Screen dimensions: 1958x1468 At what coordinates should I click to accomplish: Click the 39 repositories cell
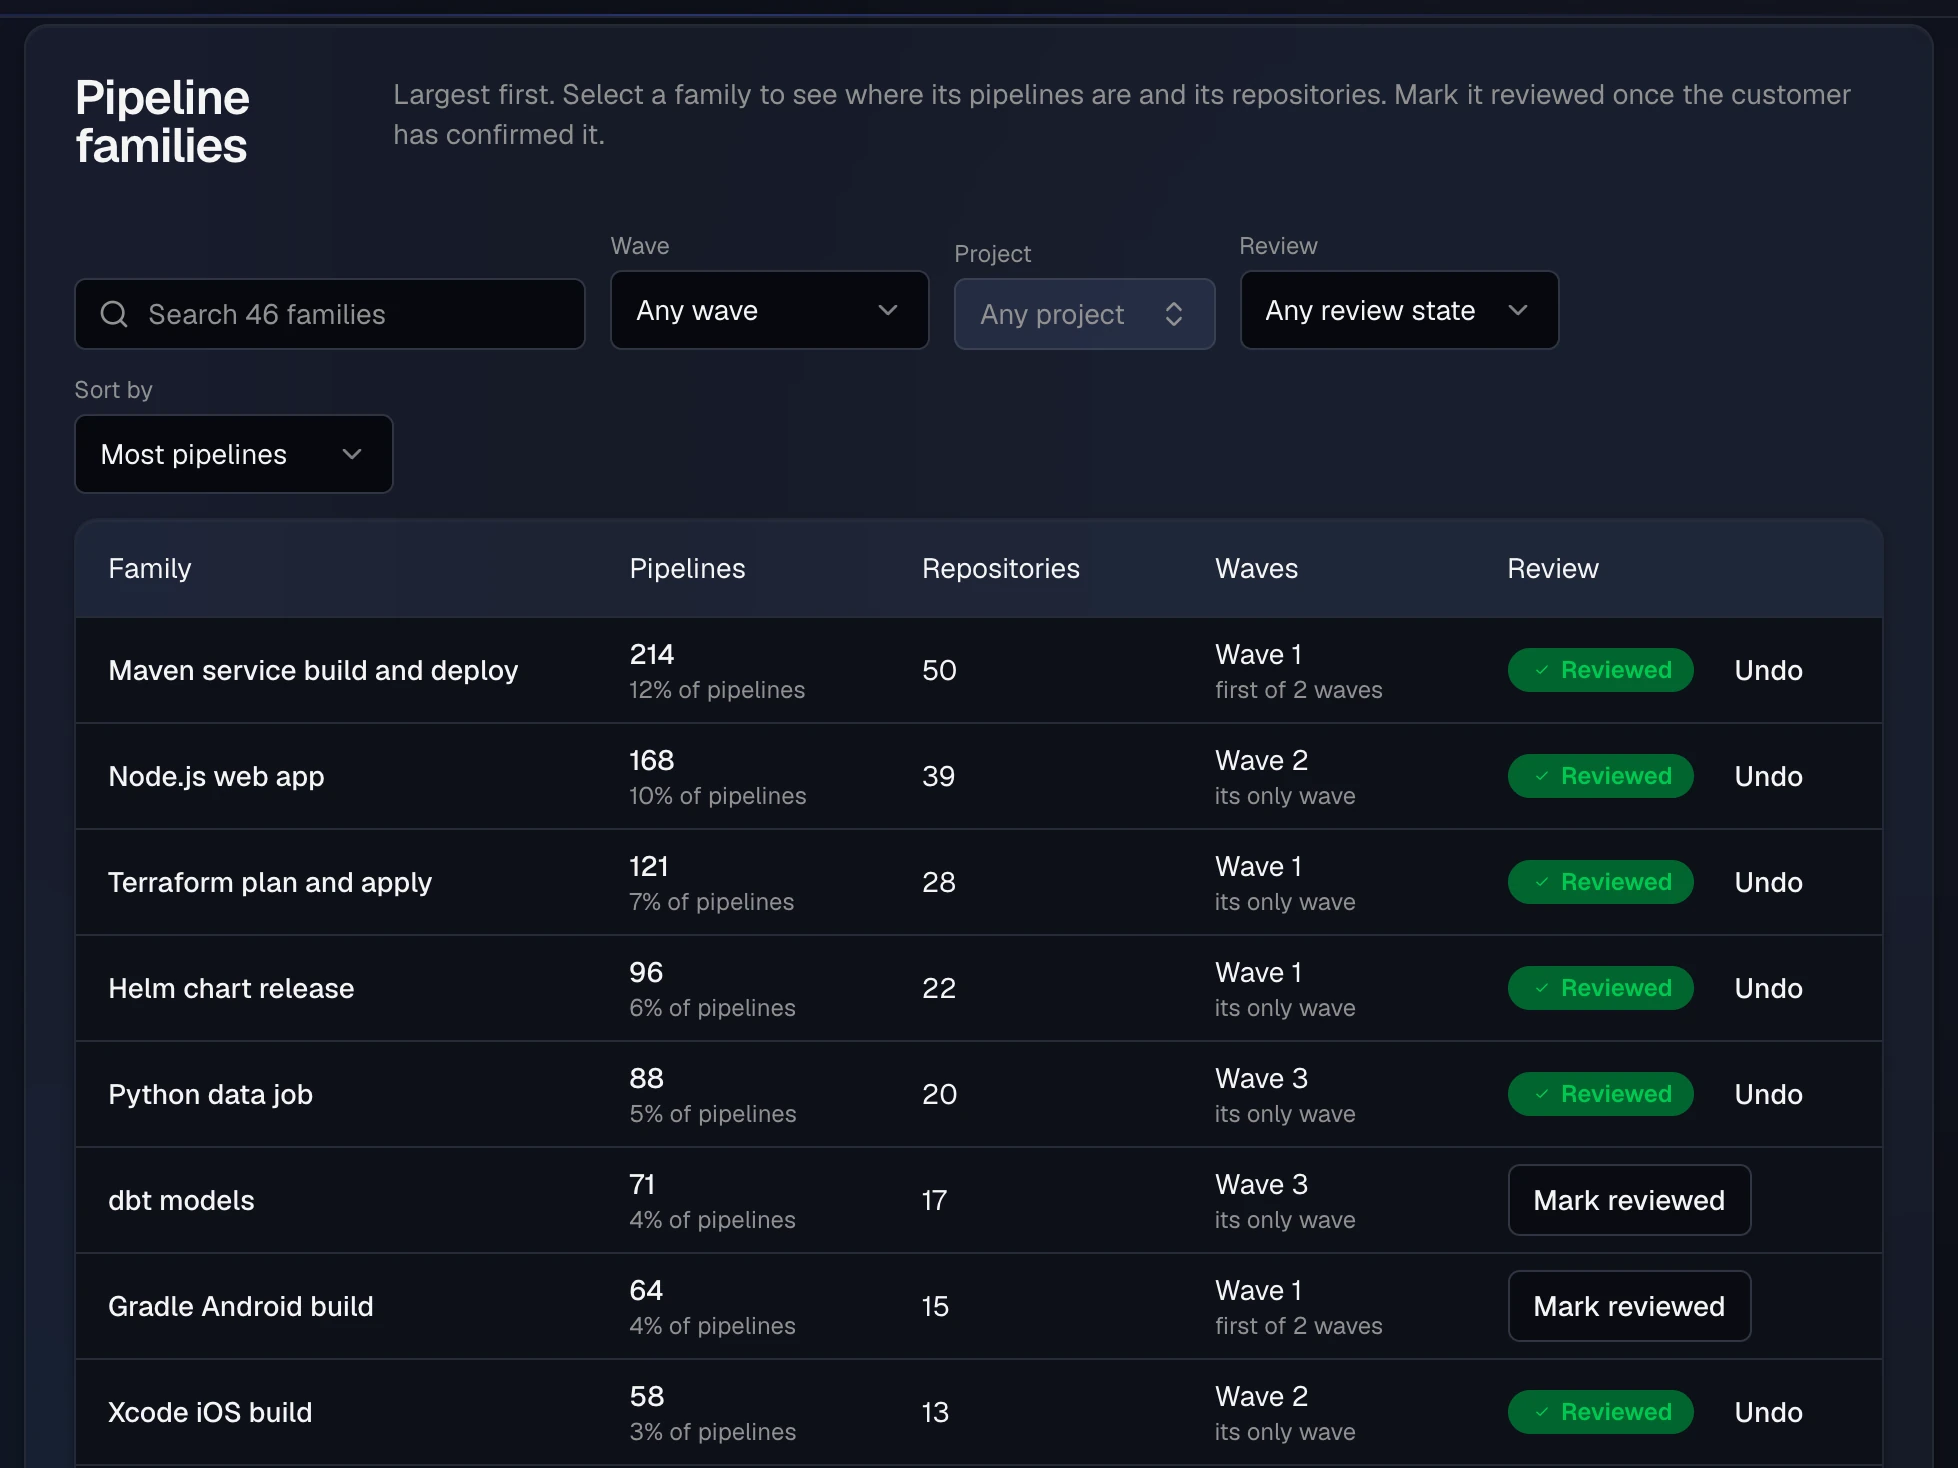click(938, 776)
